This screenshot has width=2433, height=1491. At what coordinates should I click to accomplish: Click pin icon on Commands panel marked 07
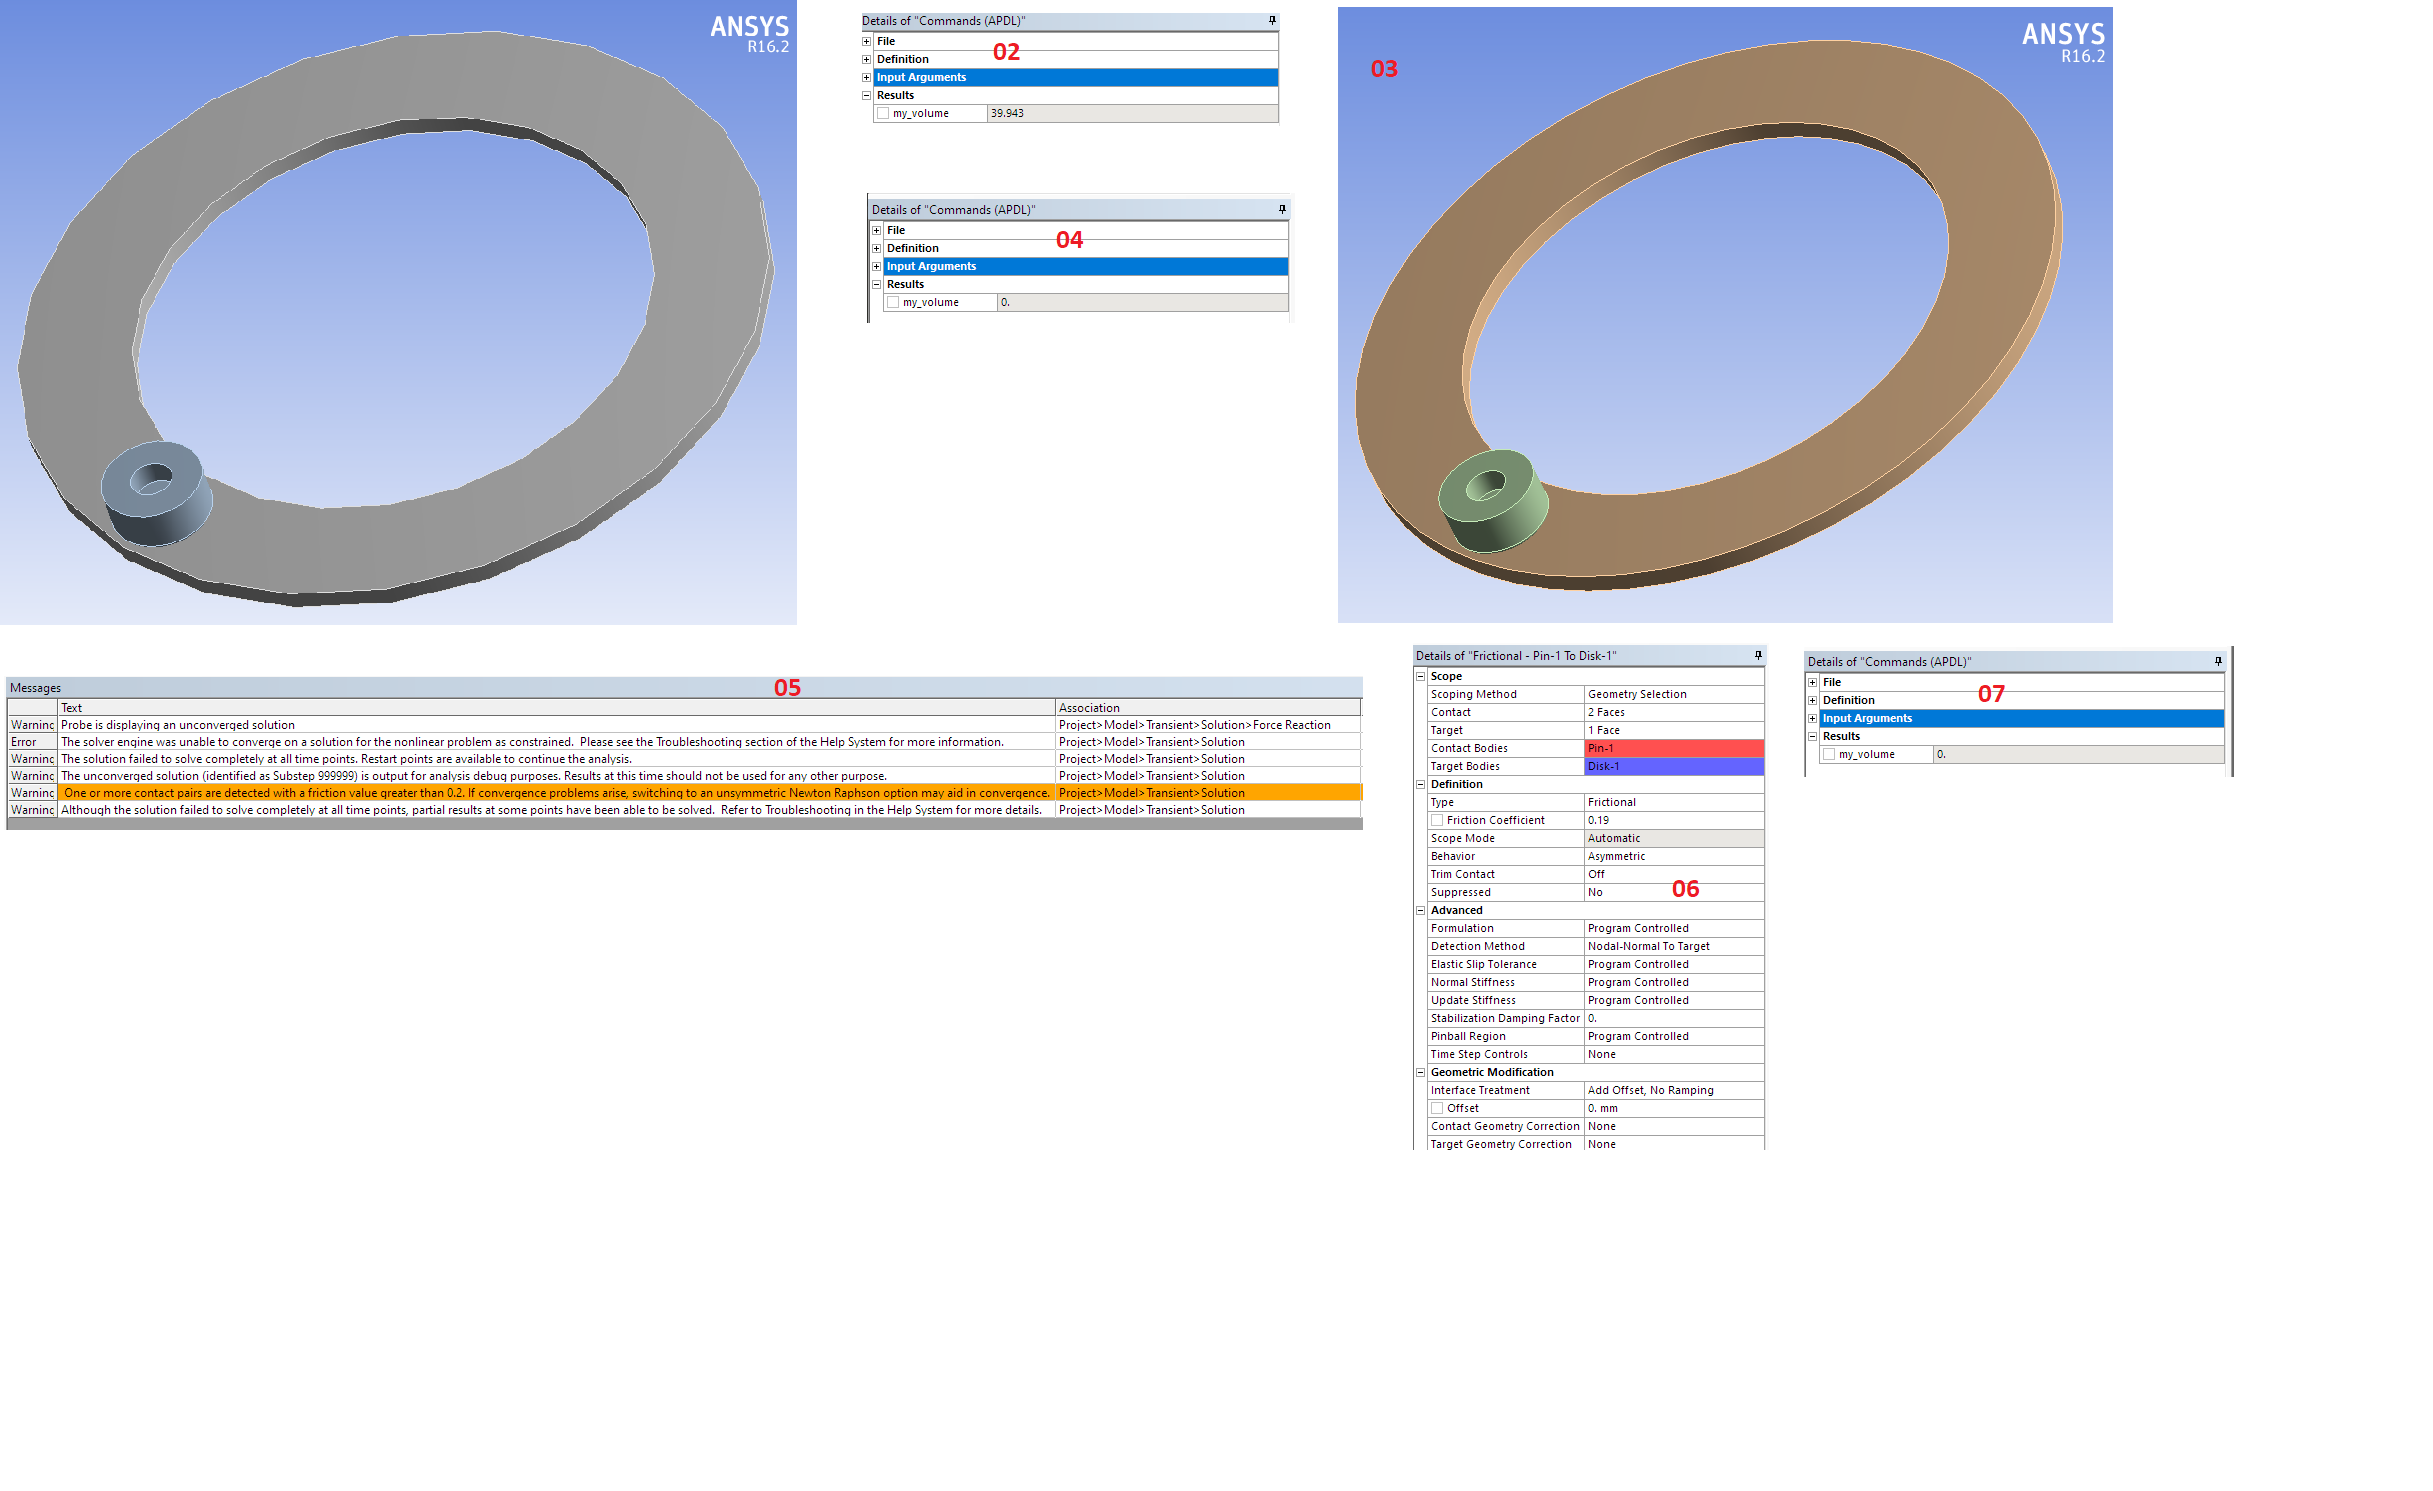coord(2218,662)
